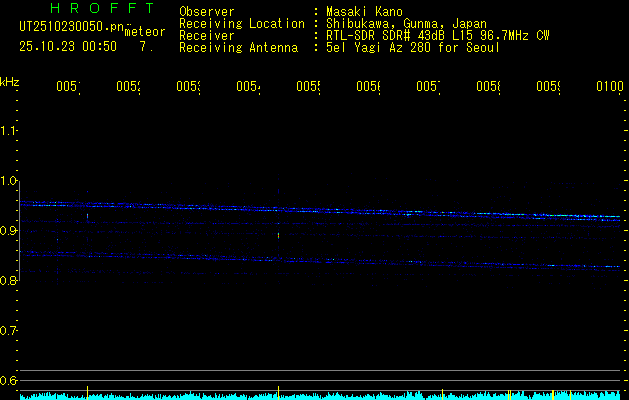Screen dimensions: 629x400
Task: Click the 0.8 kHz frequency axis label
Action: point(8,281)
